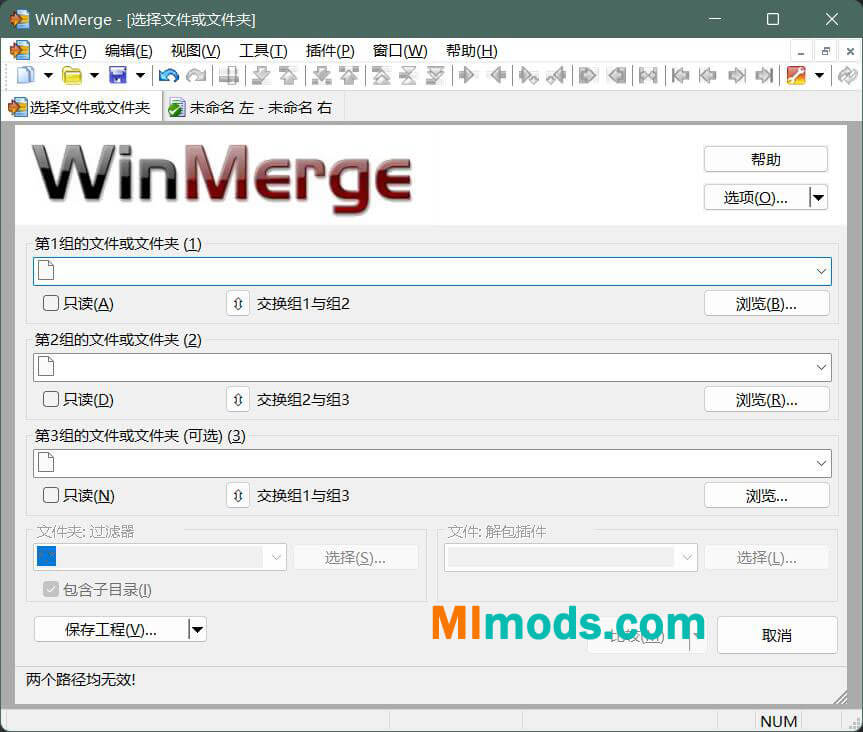The width and height of the screenshot is (863, 732).
Task: Click the 取消 cancel button
Action: pos(777,635)
